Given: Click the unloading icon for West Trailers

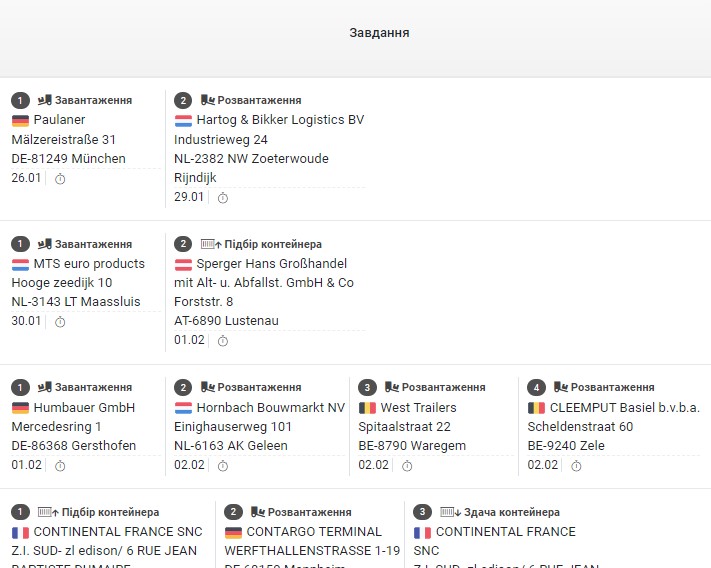Looking at the screenshot, I should (392, 387).
